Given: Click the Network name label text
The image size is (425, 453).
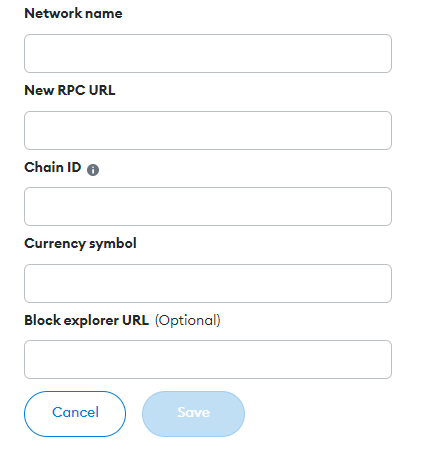Looking at the screenshot, I should [73, 13].
